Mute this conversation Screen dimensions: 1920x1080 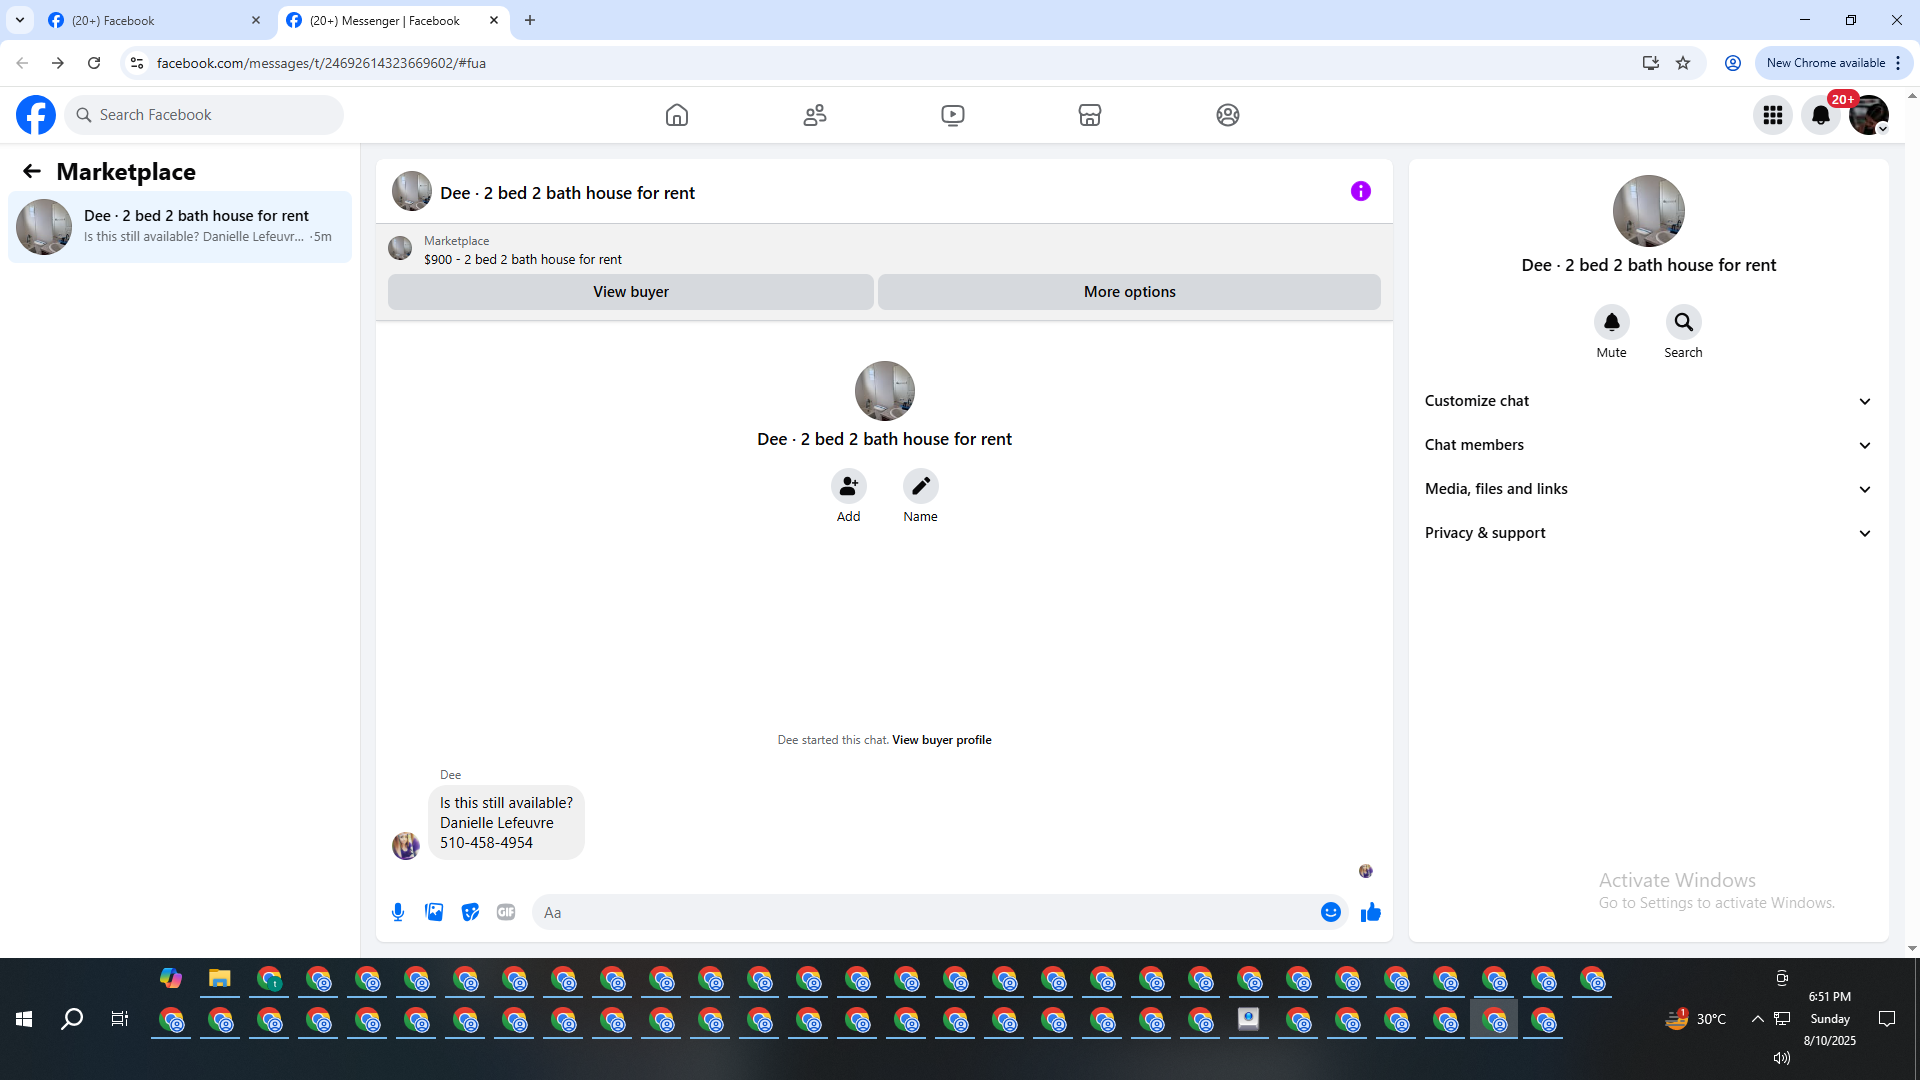coord(1611,322)
